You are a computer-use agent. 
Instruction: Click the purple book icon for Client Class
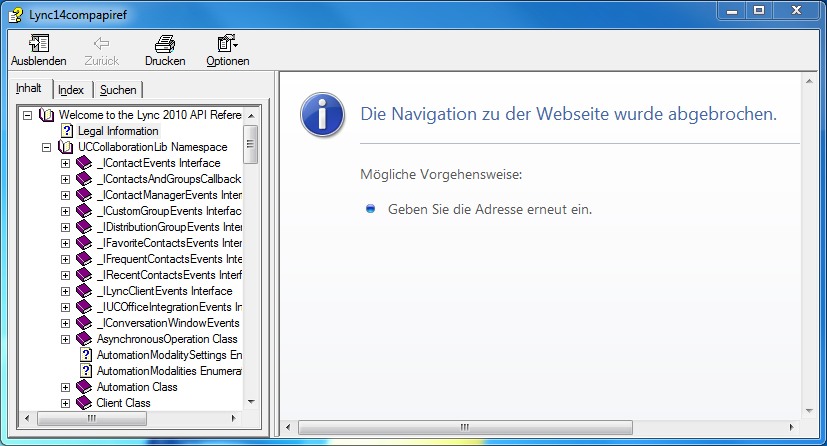coord(84,403)
